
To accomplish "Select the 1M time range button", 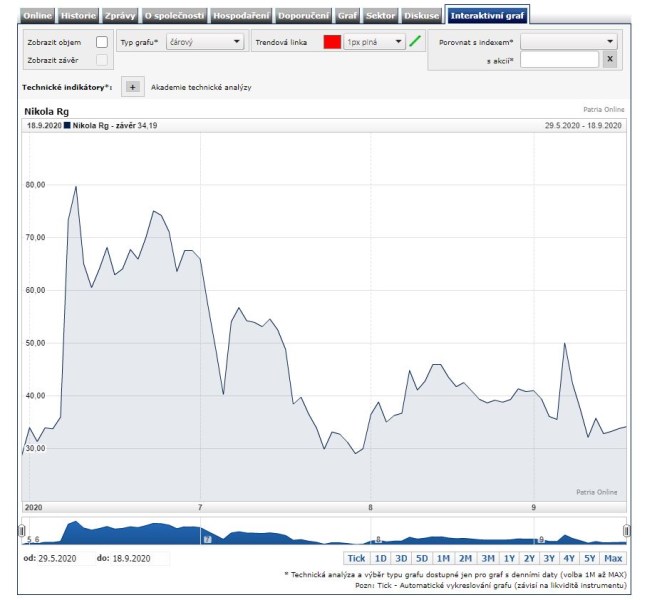I will [x=443, y=558].
